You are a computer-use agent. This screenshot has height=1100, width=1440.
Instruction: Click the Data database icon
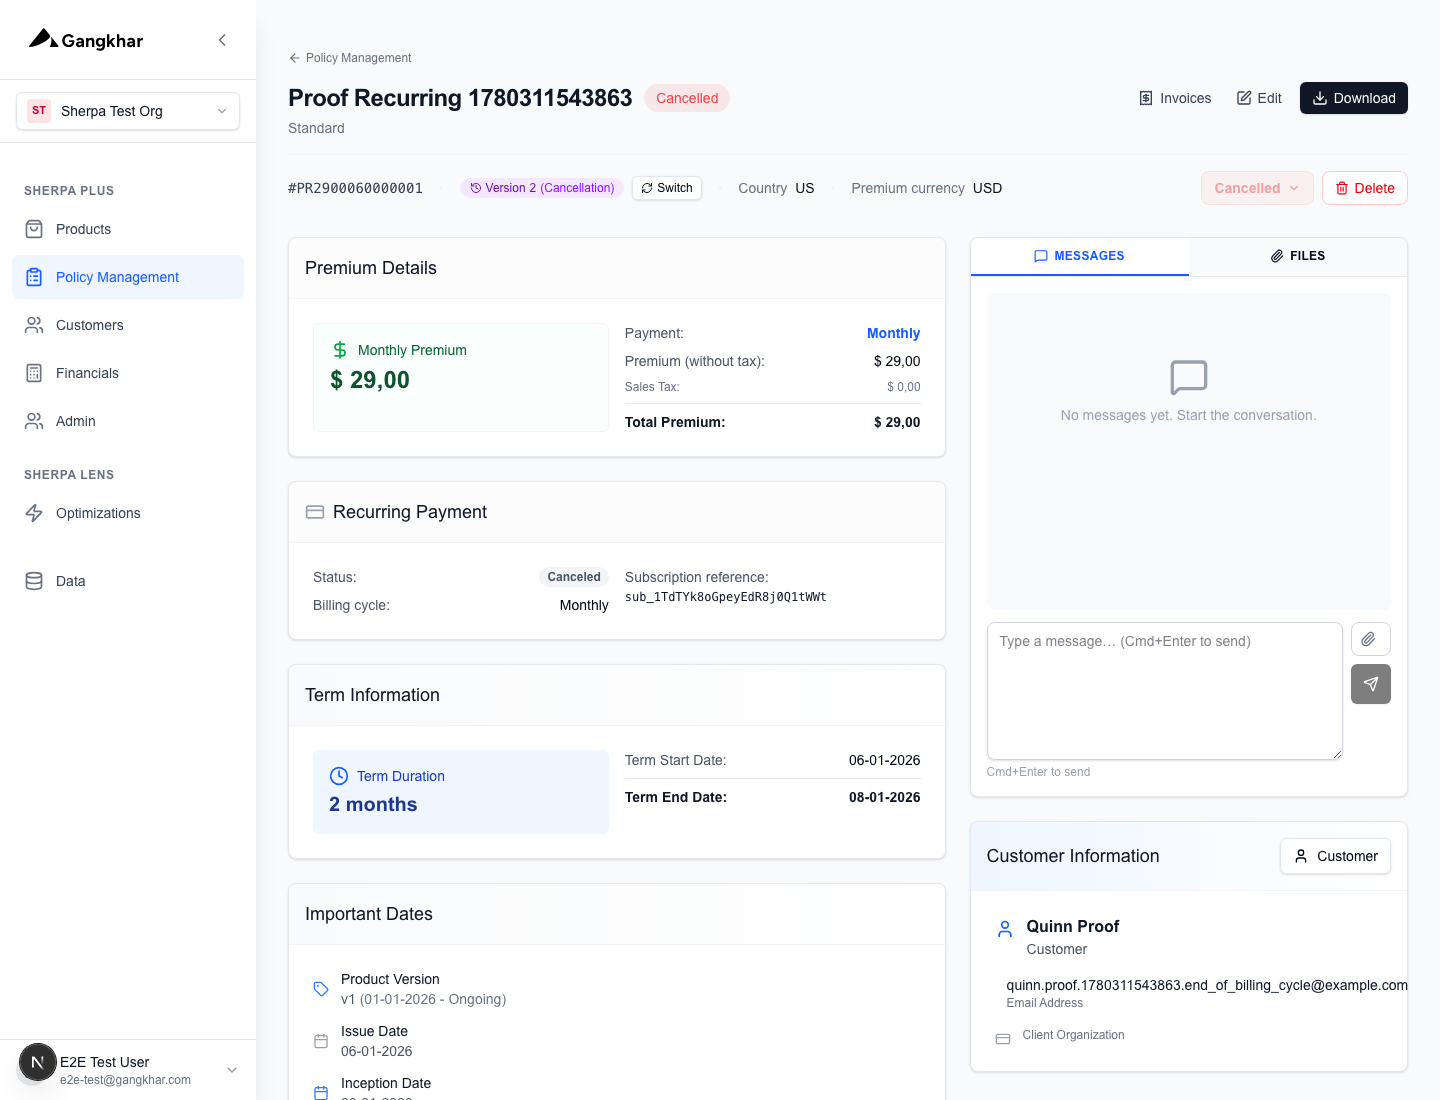(34, 581)
